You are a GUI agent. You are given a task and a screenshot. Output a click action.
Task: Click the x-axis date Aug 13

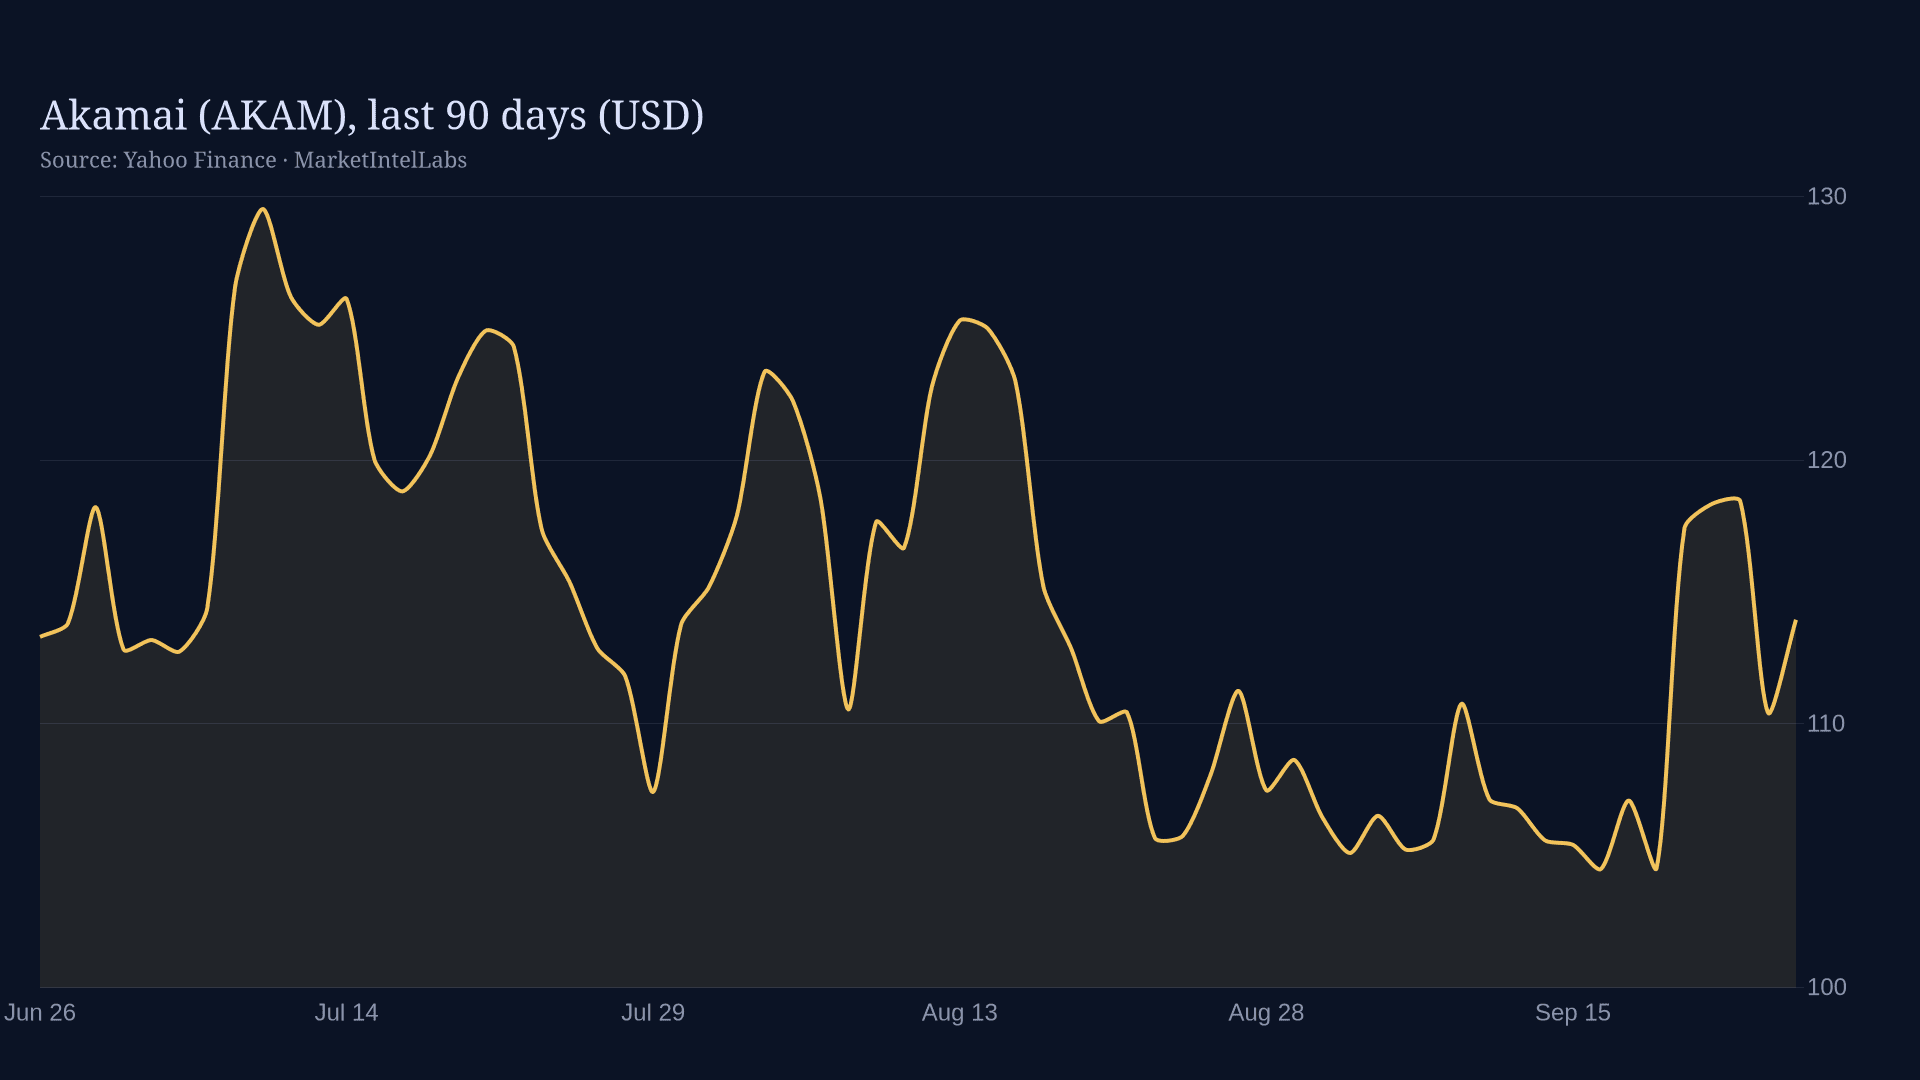click(960, 1013)
